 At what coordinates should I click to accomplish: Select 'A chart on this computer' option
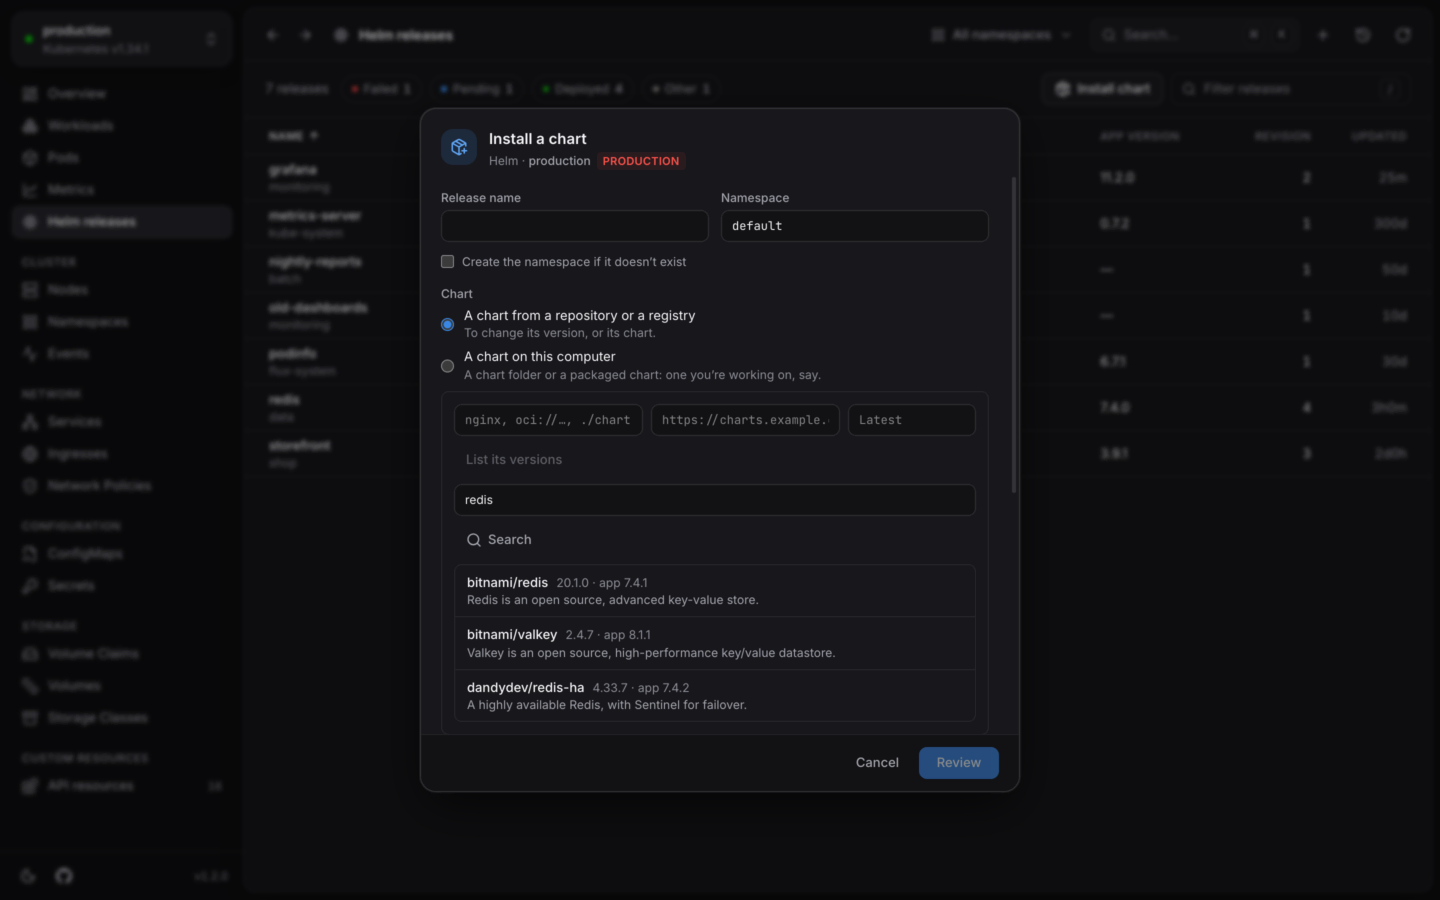[448, 366]
